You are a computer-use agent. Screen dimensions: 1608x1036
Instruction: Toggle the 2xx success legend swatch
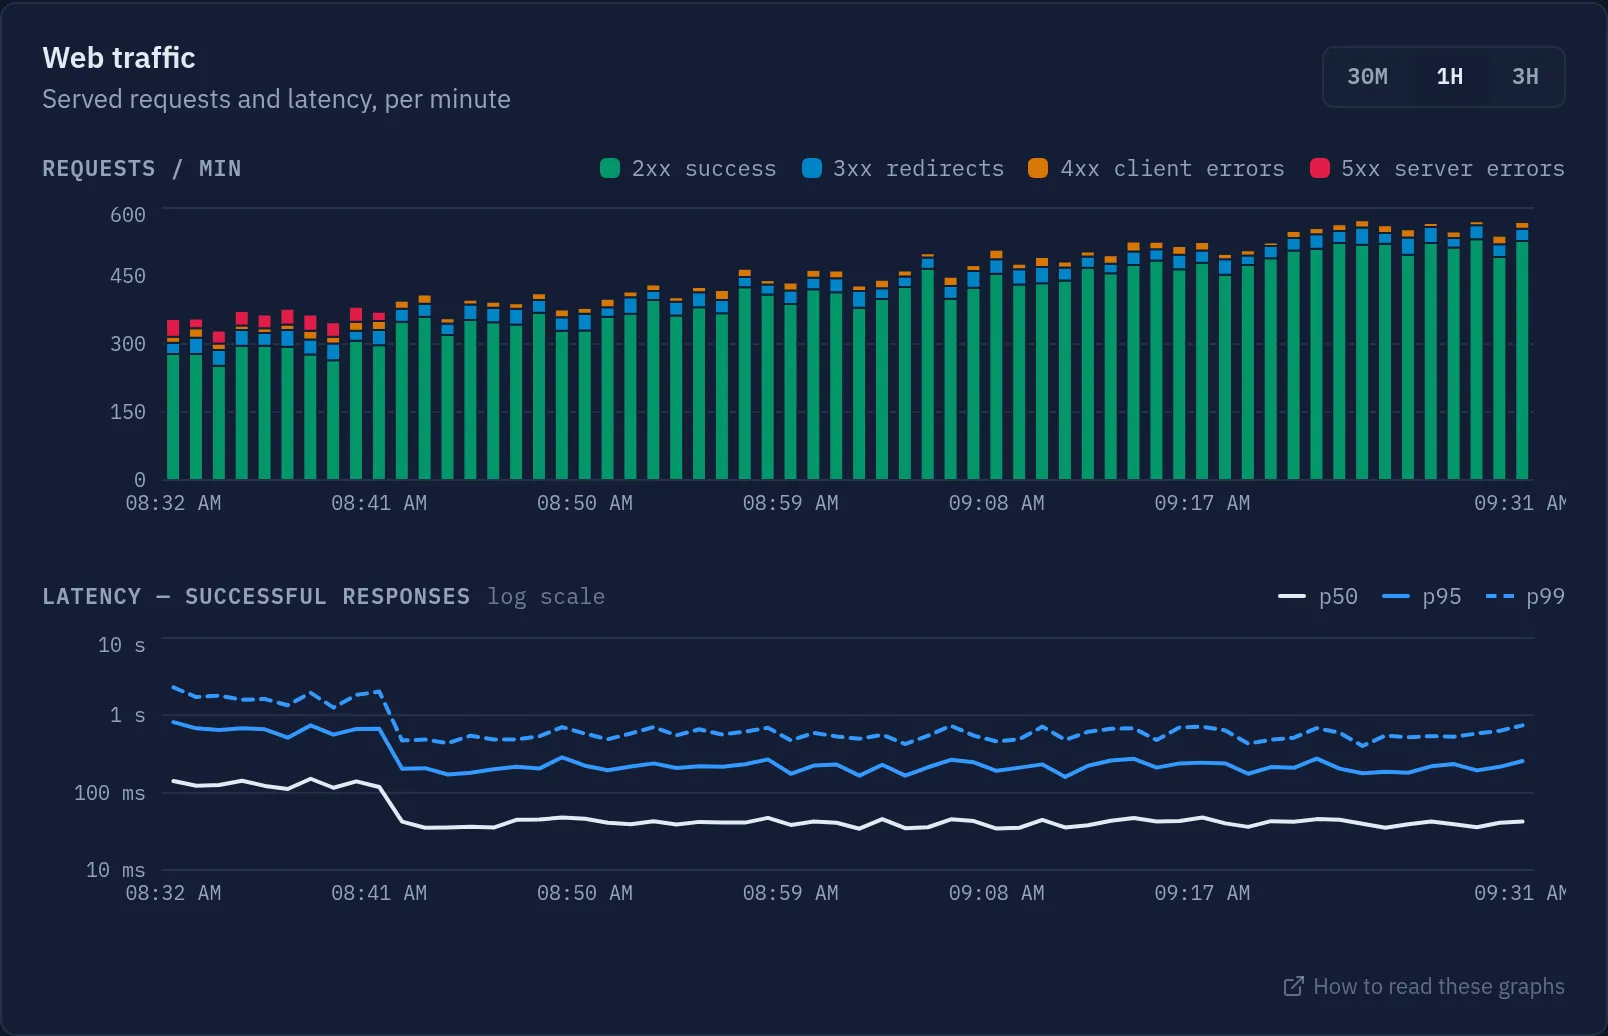pyautogui.click(x=610, y=168)
